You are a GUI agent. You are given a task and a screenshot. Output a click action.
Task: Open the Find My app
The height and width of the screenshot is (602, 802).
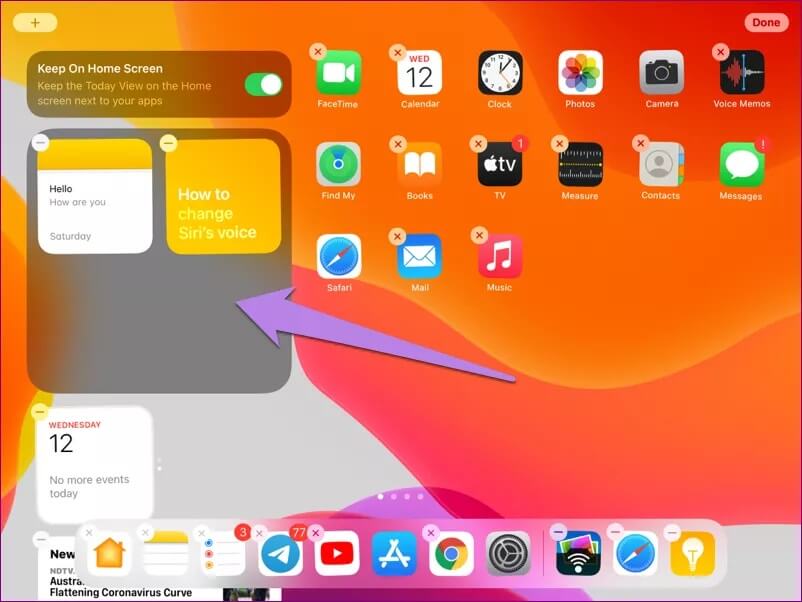[339, 164]
